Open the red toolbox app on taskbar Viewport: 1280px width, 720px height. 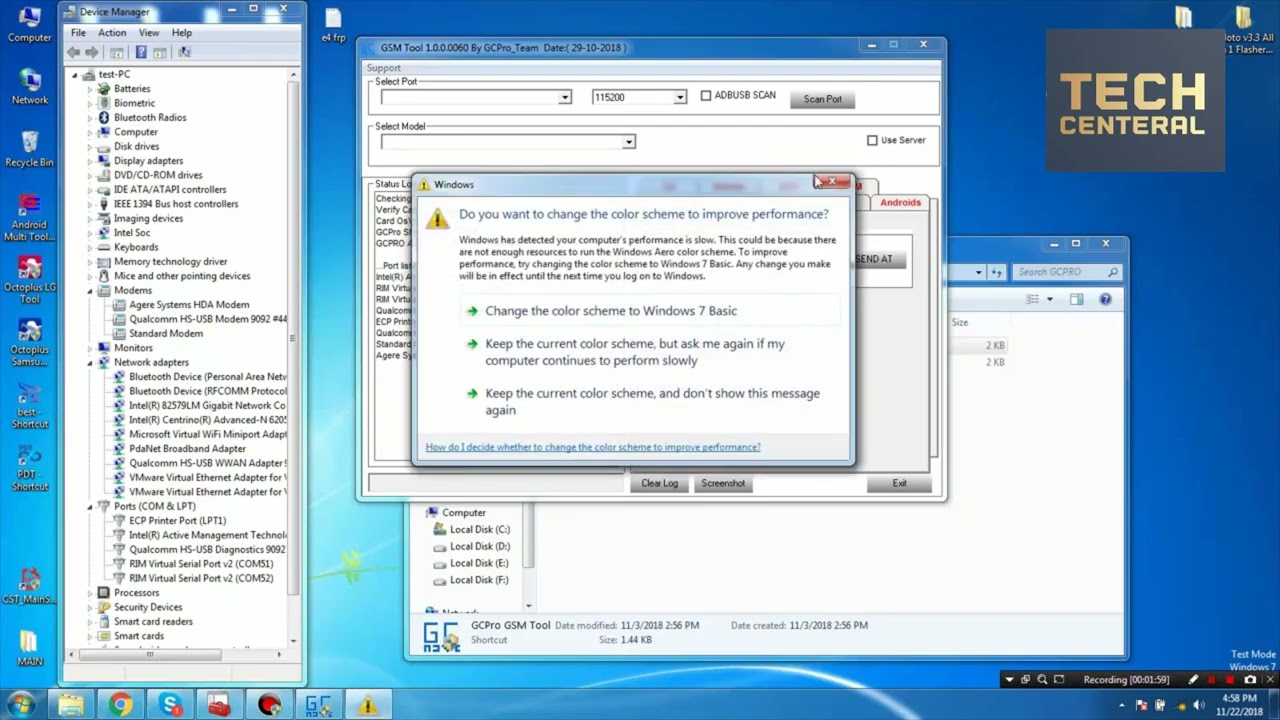pyautogui.click(x=219, y=705)
